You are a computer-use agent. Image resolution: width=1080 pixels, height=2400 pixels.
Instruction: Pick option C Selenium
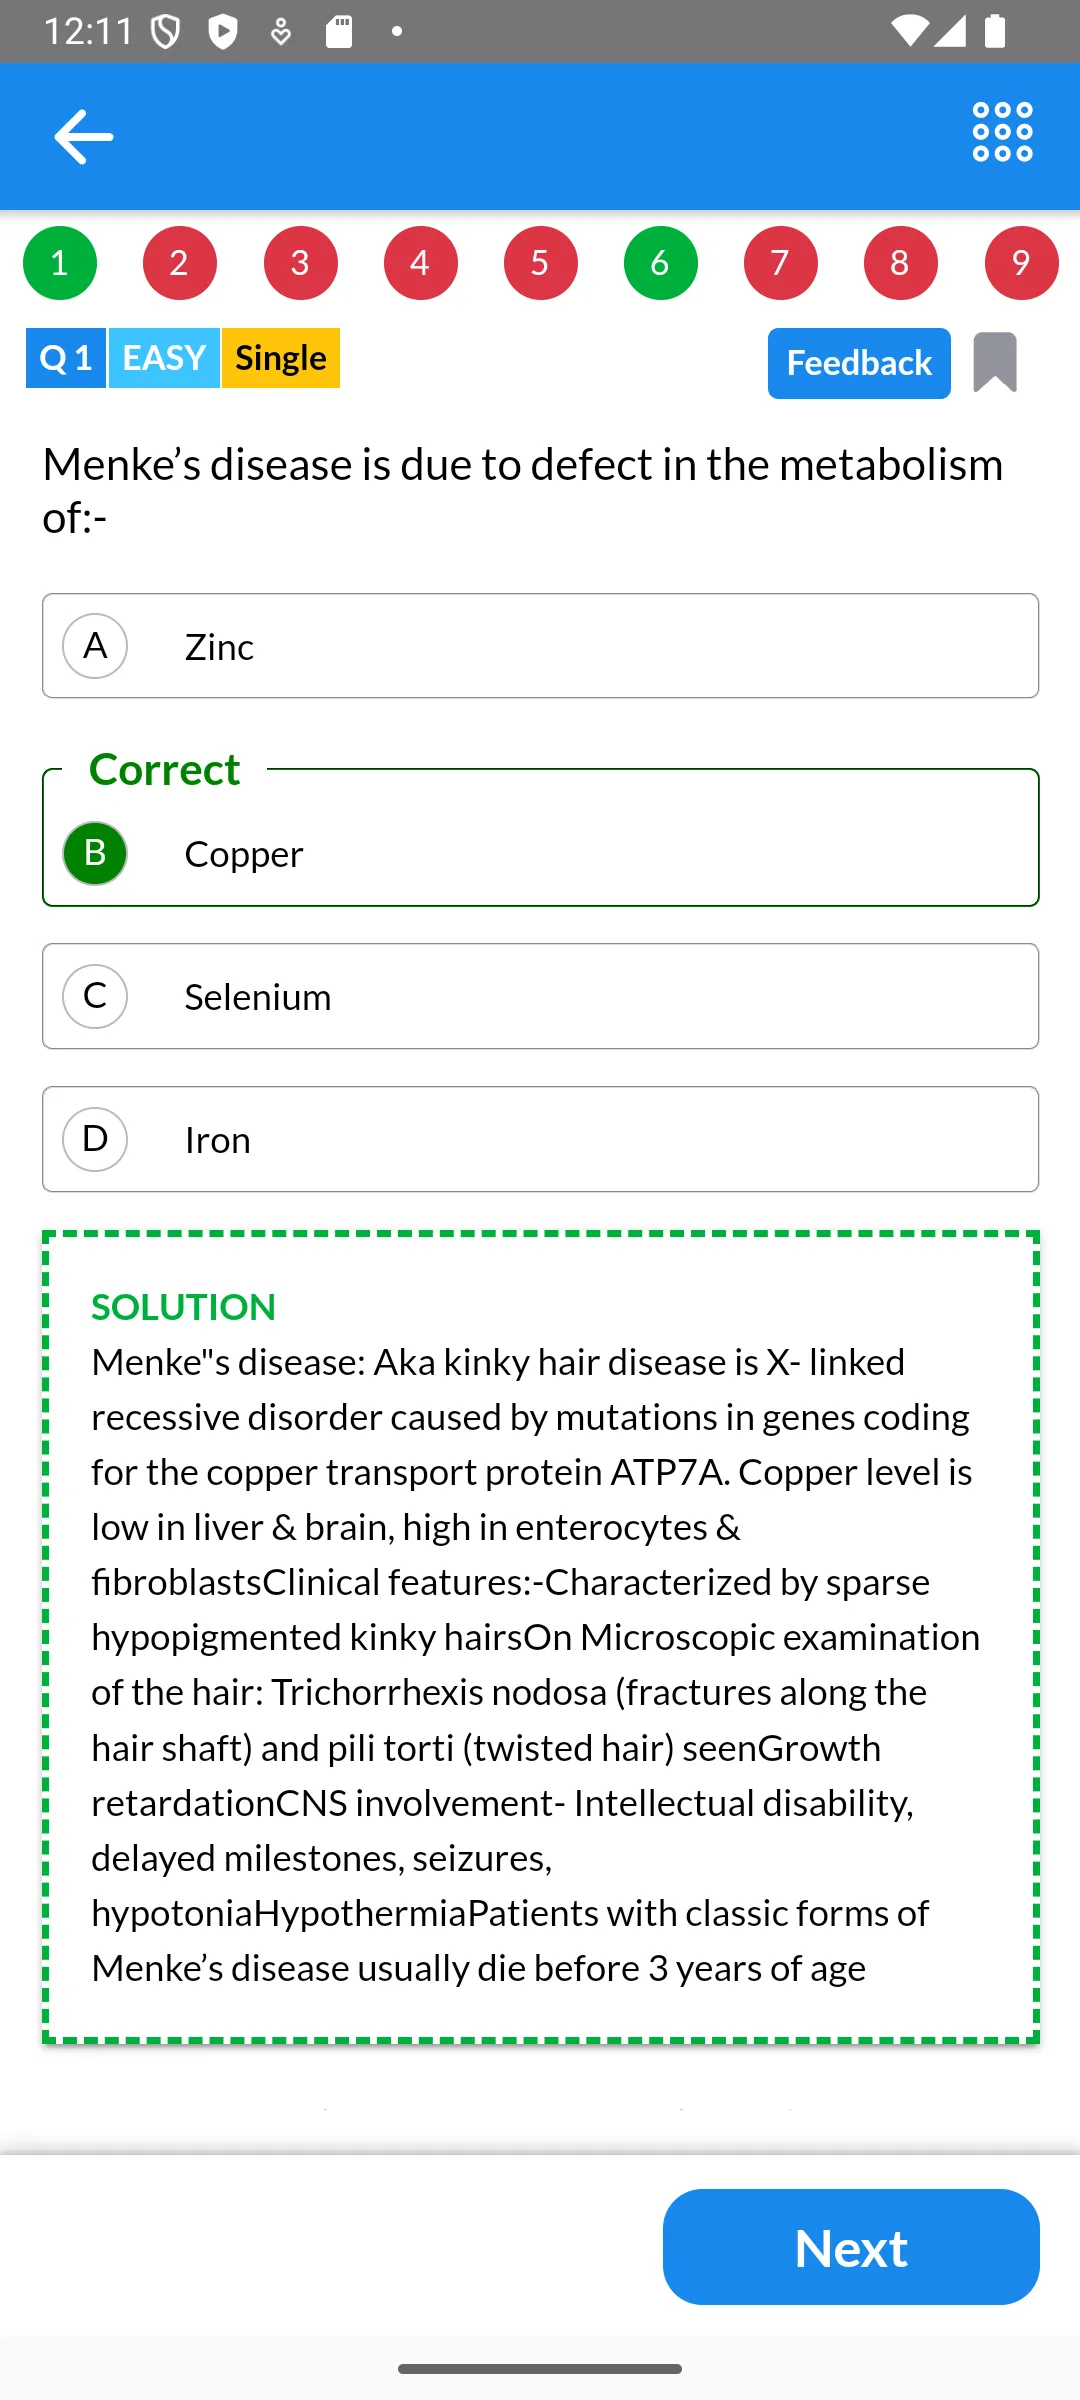540,996
